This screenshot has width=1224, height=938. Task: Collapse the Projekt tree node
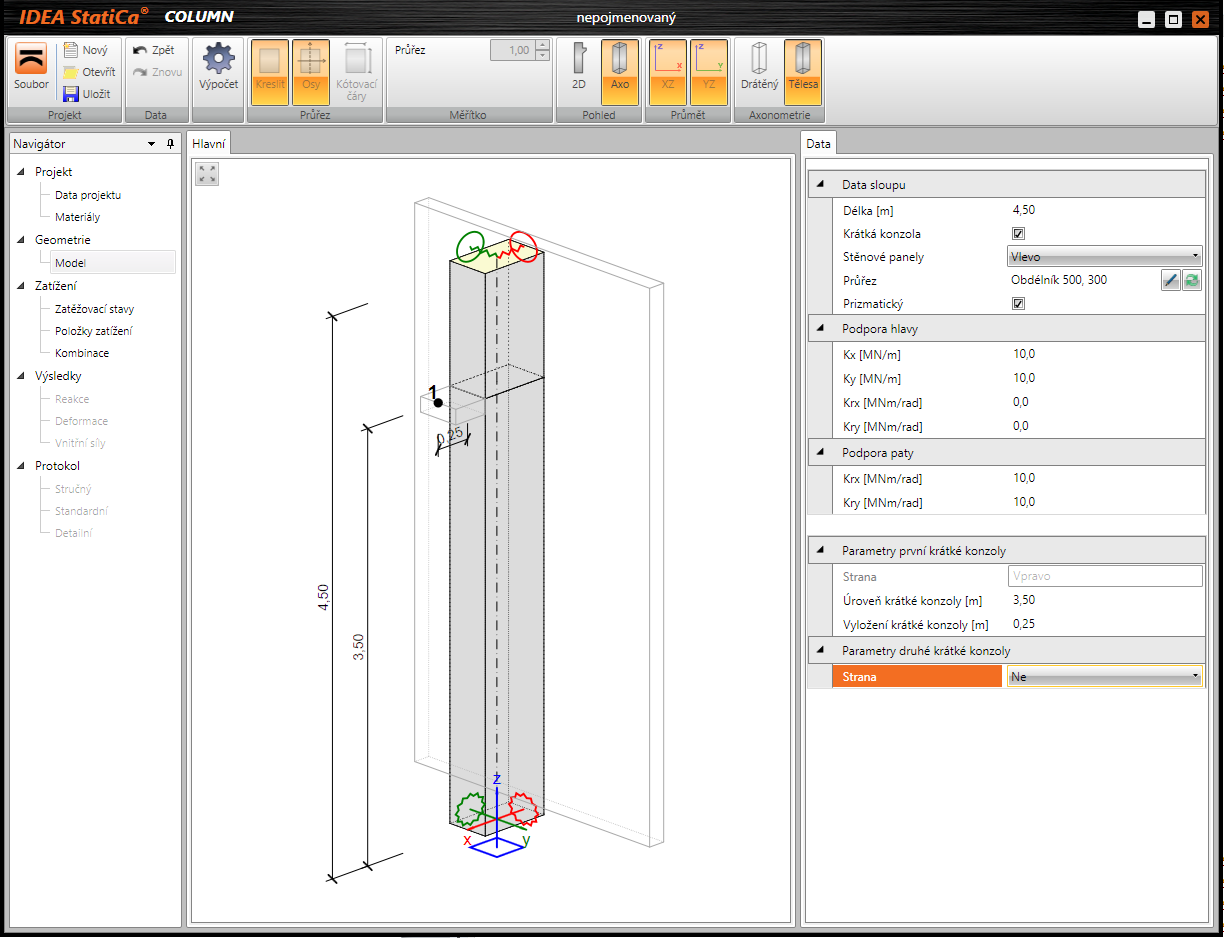22,172
